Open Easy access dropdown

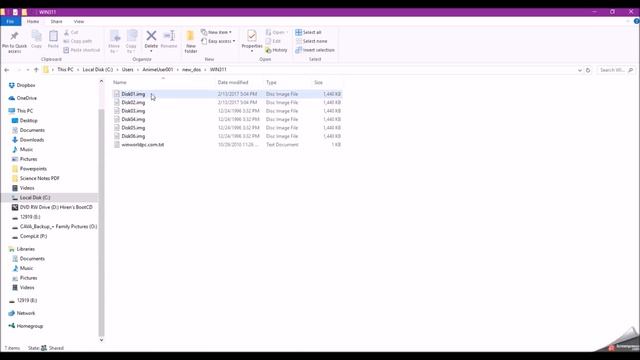point(218,41)
